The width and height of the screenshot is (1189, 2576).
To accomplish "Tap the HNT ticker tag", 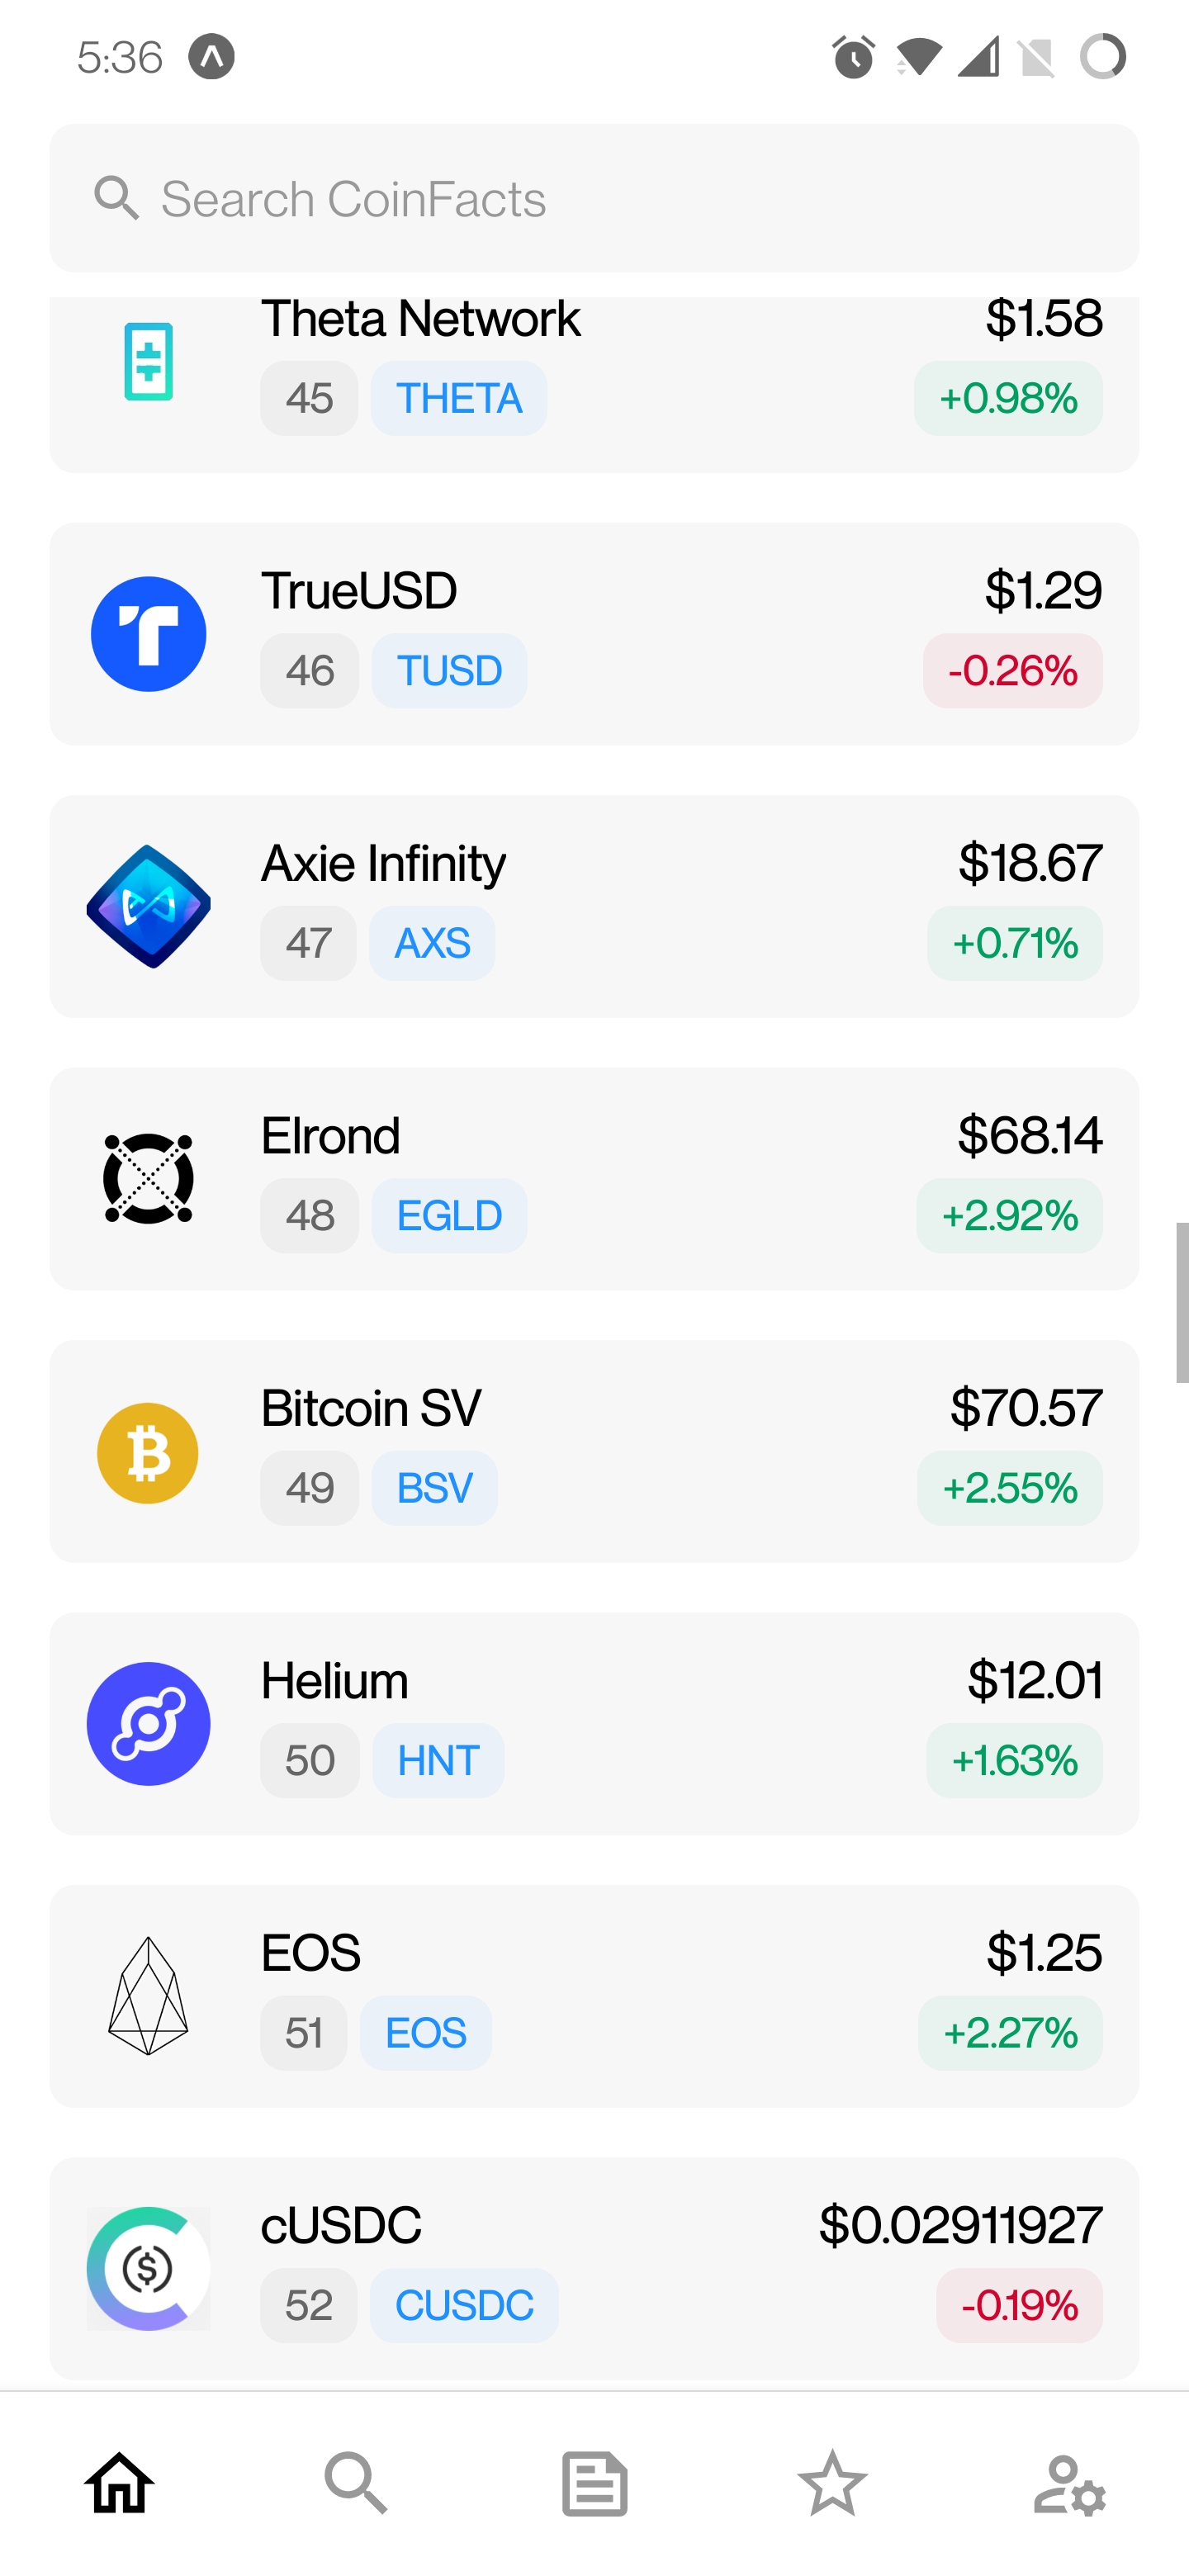I will click(x=438, y=1760).
